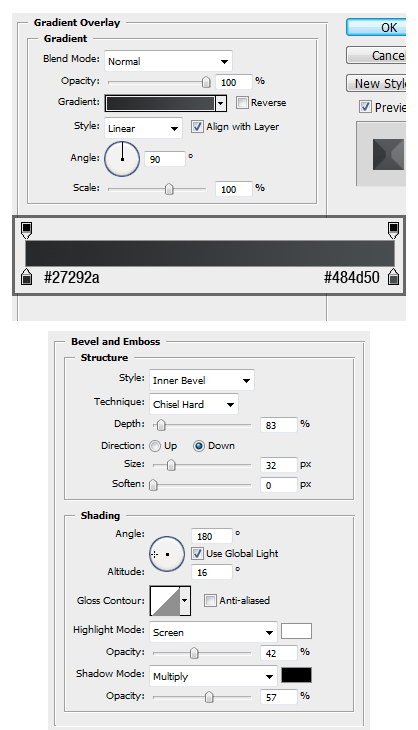Click the New Style button
The image size is (418, 730).
click(376, 84)
